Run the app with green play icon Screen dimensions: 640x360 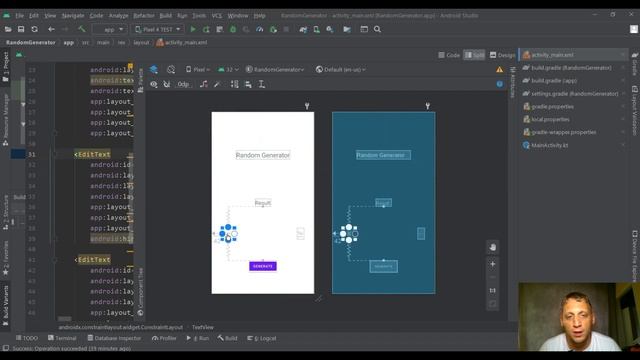pyautogui.click(x=193, y=29)
